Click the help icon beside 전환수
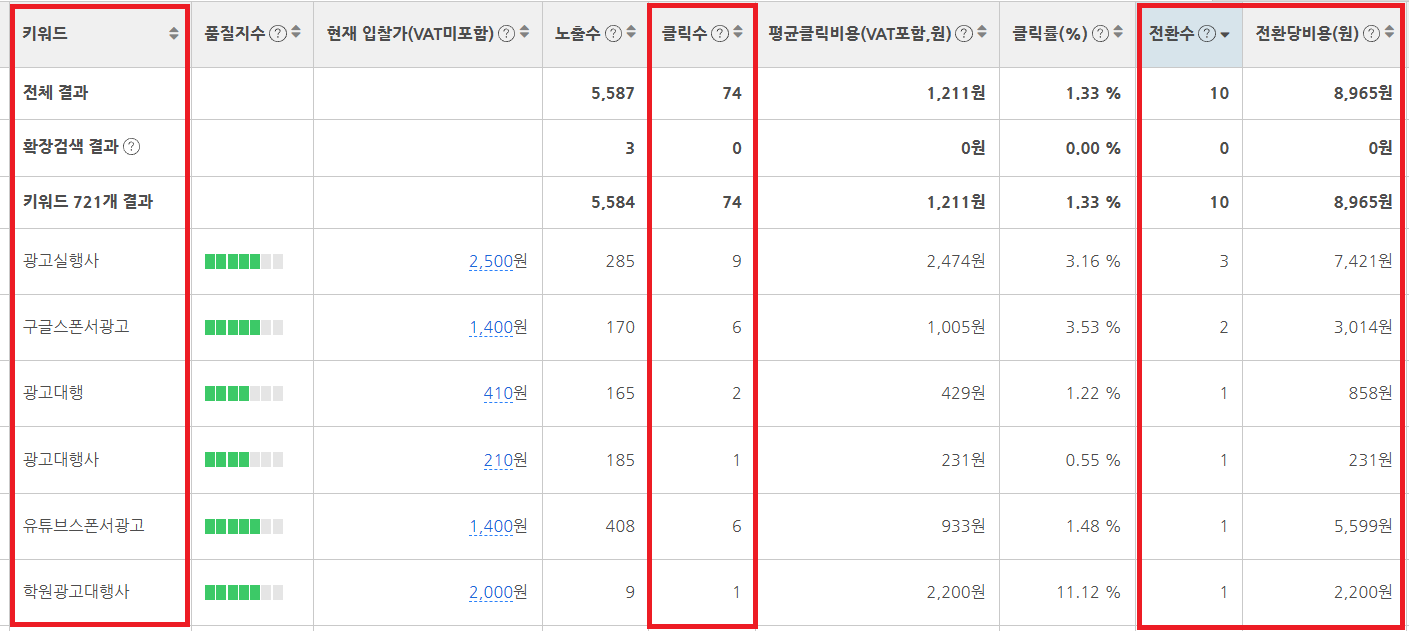This screenshot has height=631, width=1409. point(1207,33)
